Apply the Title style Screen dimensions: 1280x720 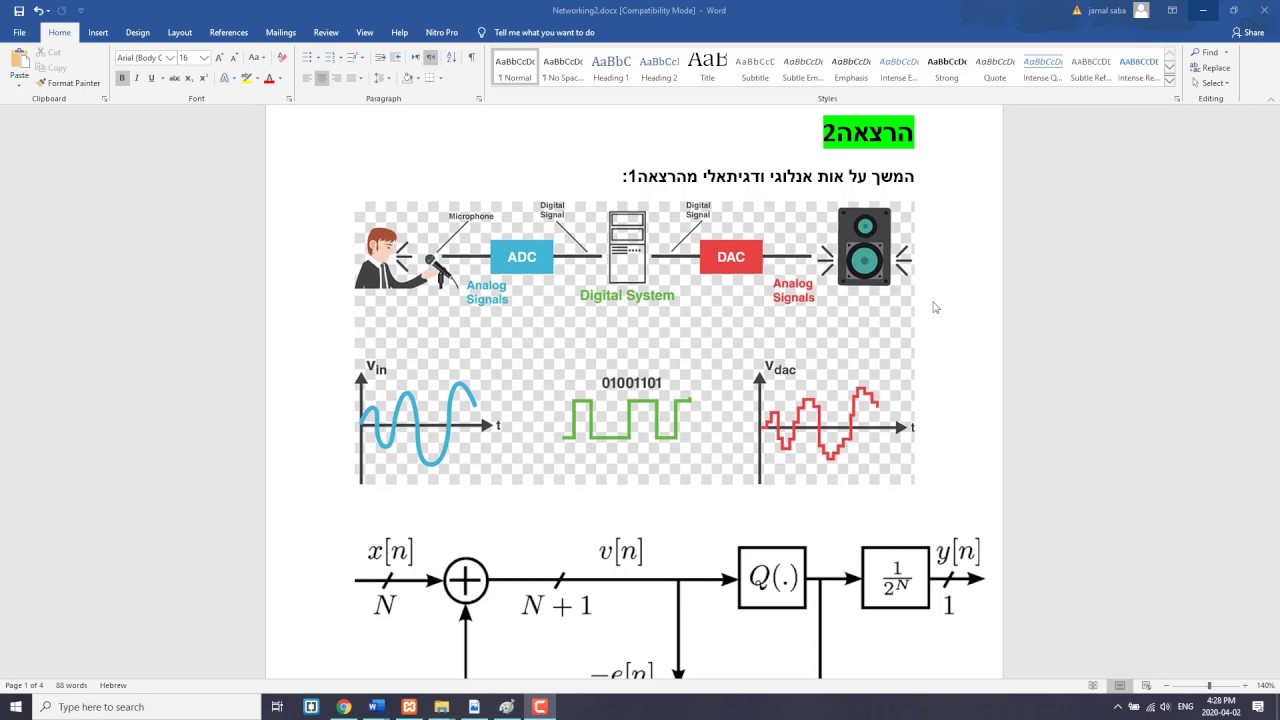click(x=707, y=67)
